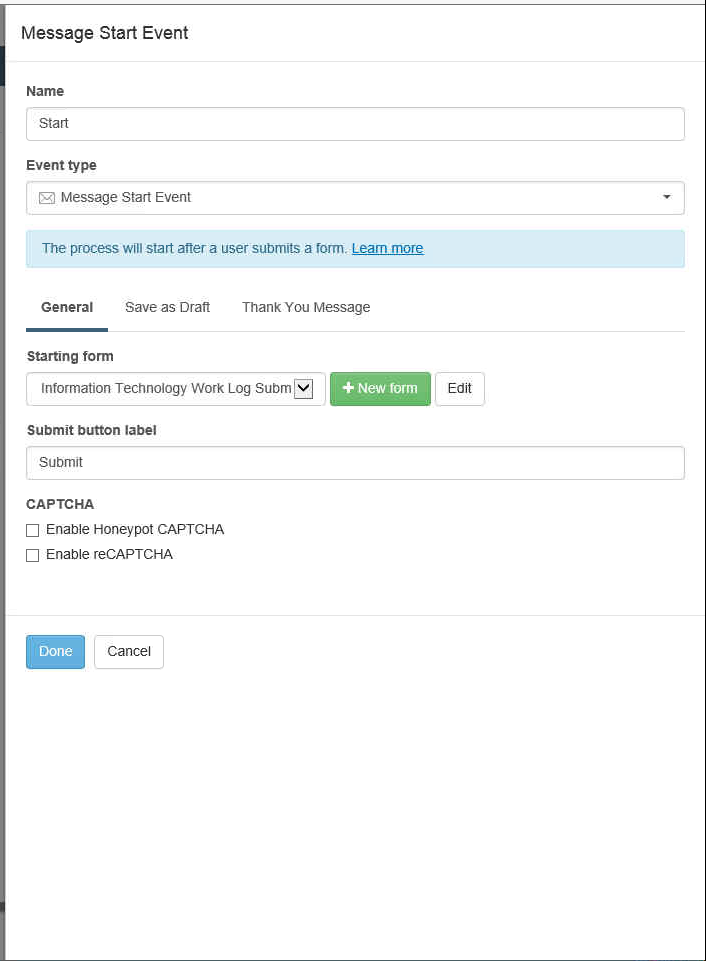Click the Enable reCAPTCHA label text

pyautogui.click(x=109, y=555)
